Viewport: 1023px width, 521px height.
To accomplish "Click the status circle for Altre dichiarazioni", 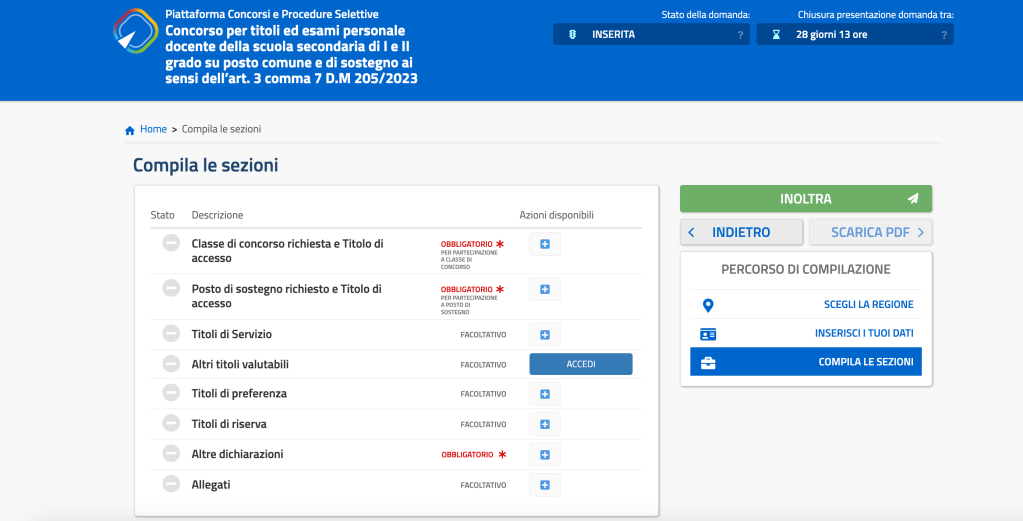I will pos(171,454).
